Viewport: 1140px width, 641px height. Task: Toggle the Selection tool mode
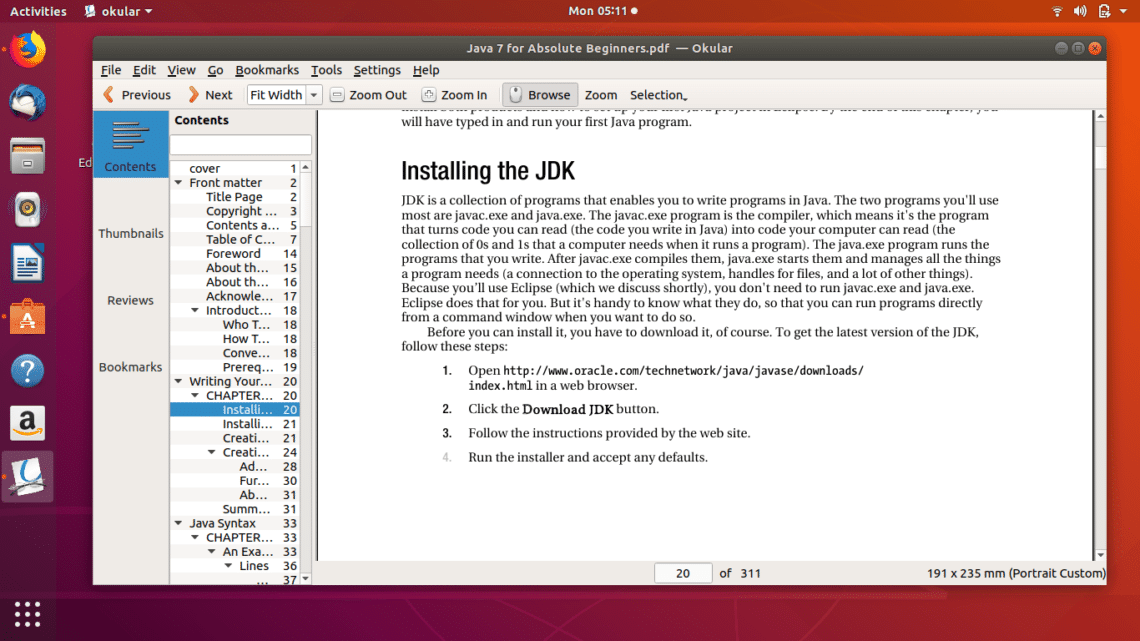(x=658, y=95)
